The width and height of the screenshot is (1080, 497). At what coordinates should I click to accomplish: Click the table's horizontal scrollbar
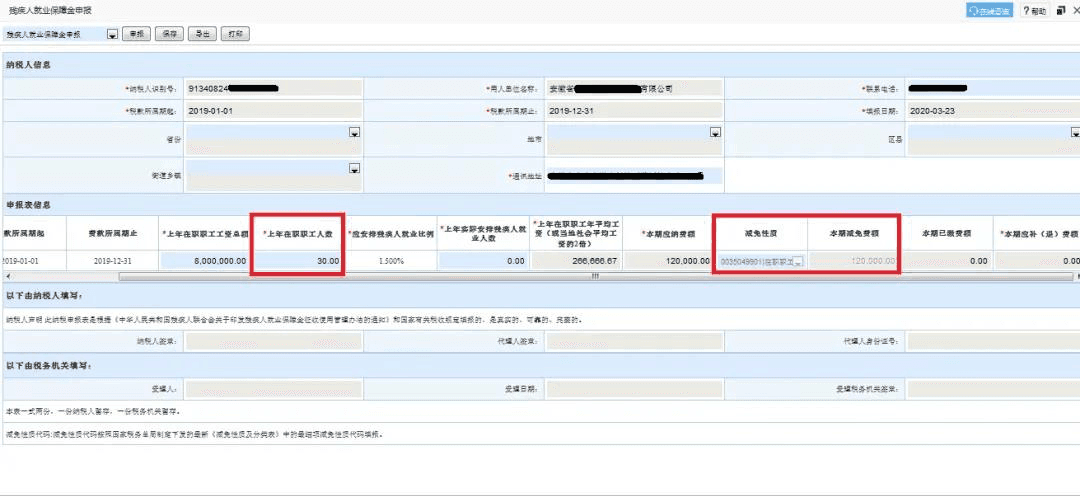[x=596, y=275]
